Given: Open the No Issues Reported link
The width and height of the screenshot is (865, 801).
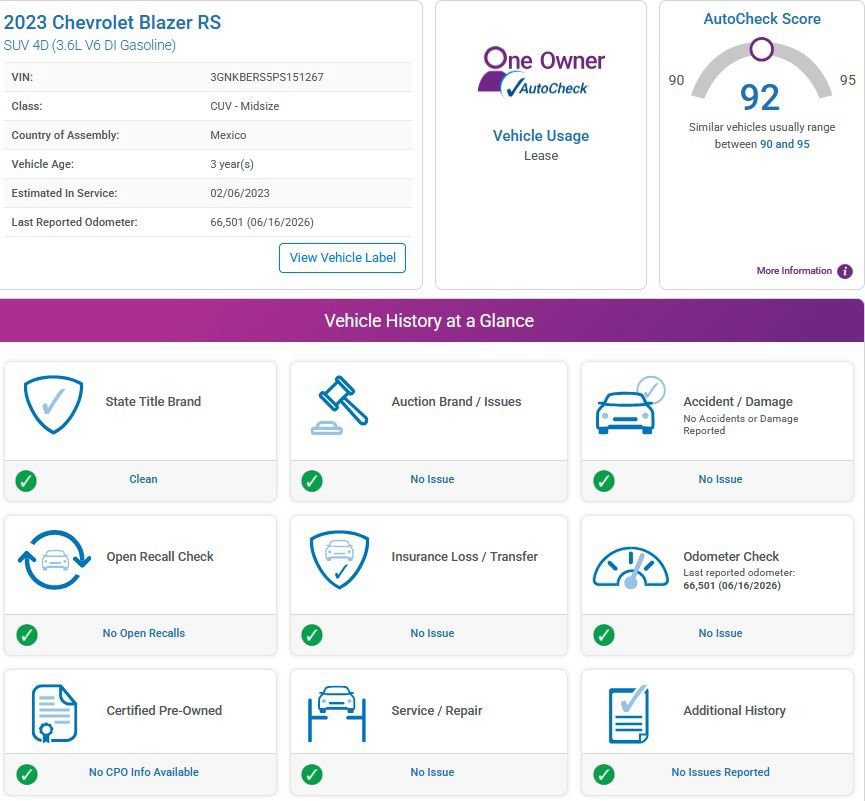Looking at the screenshot, I should (x=720, y=772).
